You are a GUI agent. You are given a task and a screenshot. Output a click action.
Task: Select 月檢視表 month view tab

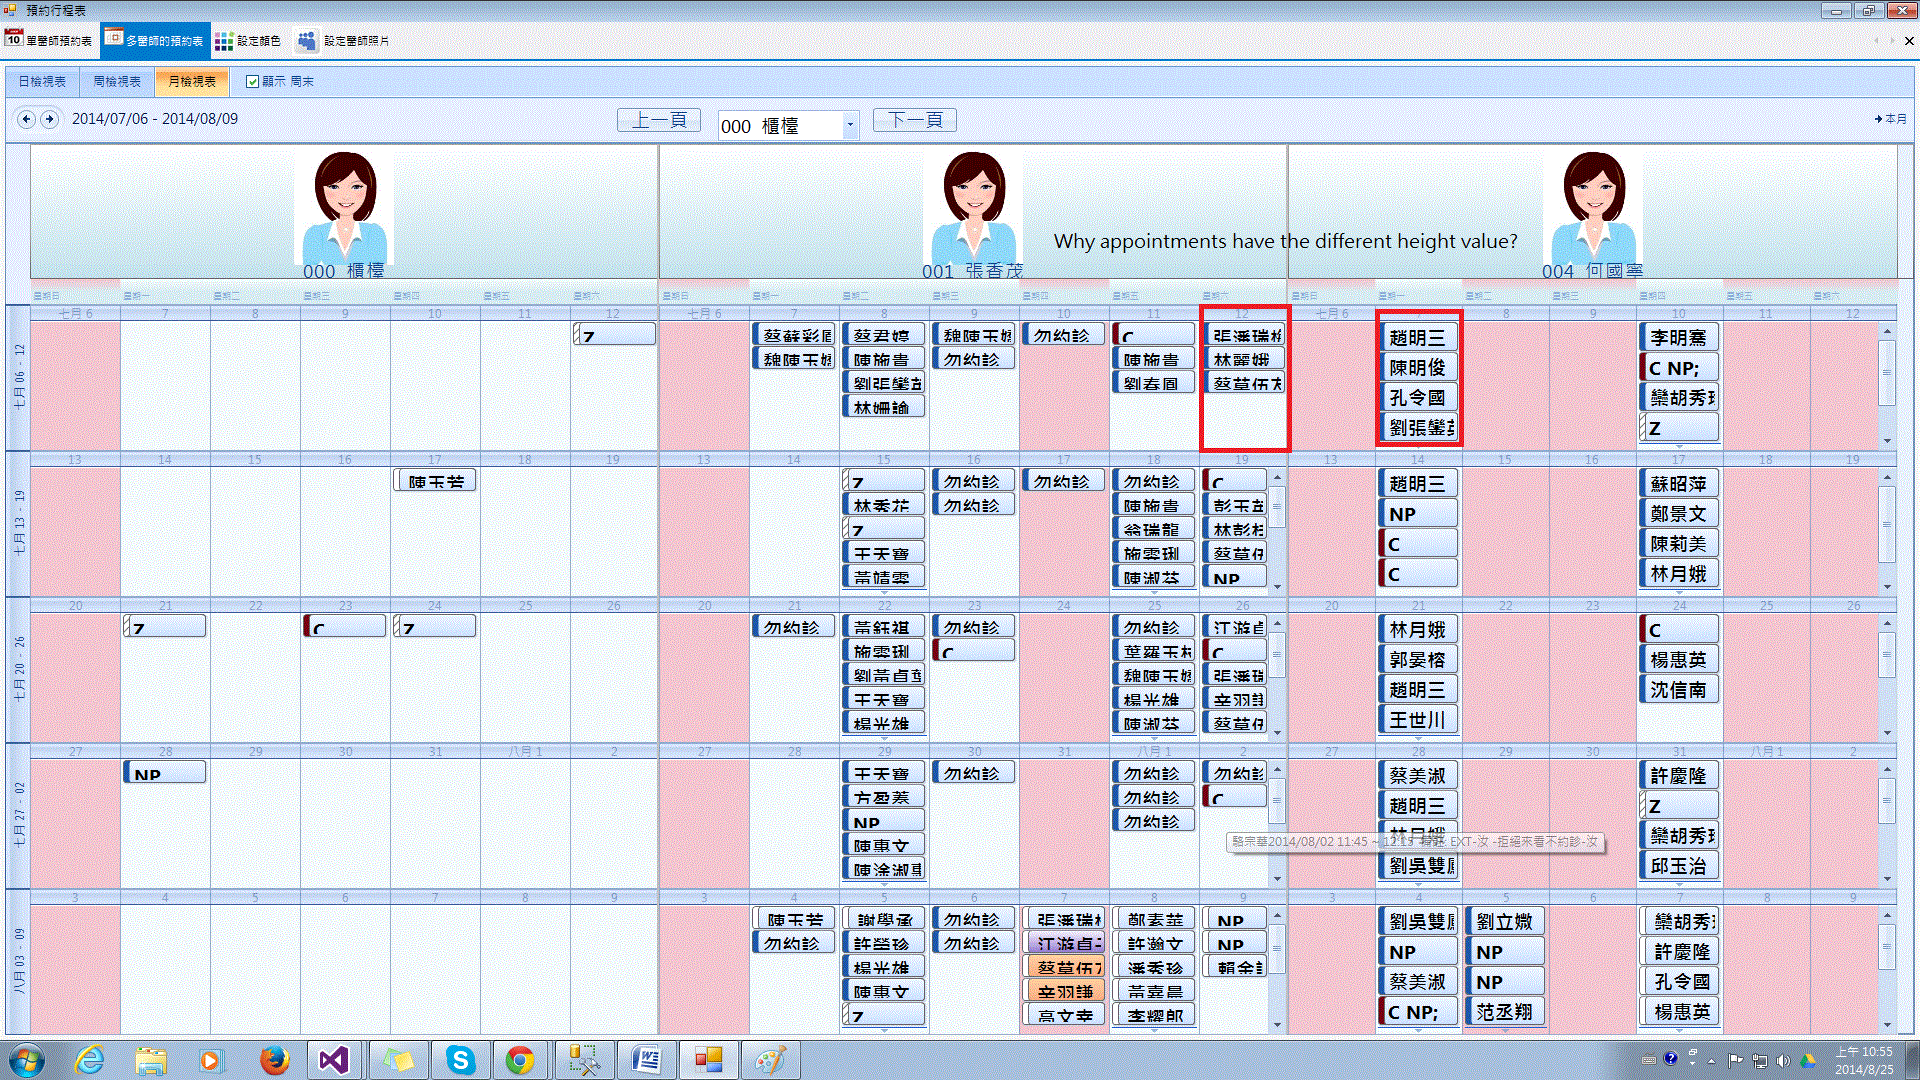(x=192, y=82)
